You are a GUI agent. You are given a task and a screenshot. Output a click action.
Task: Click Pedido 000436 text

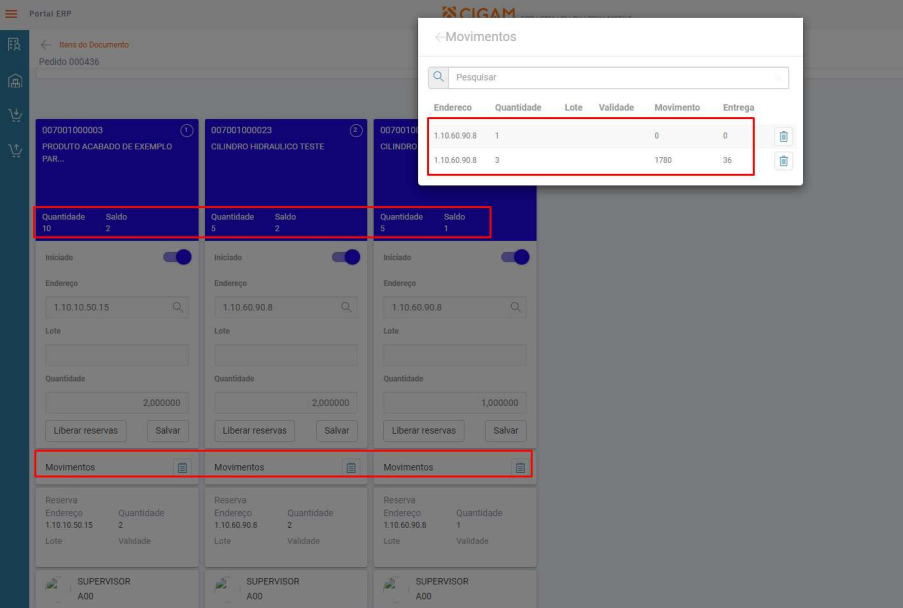[x=69, y=62]
